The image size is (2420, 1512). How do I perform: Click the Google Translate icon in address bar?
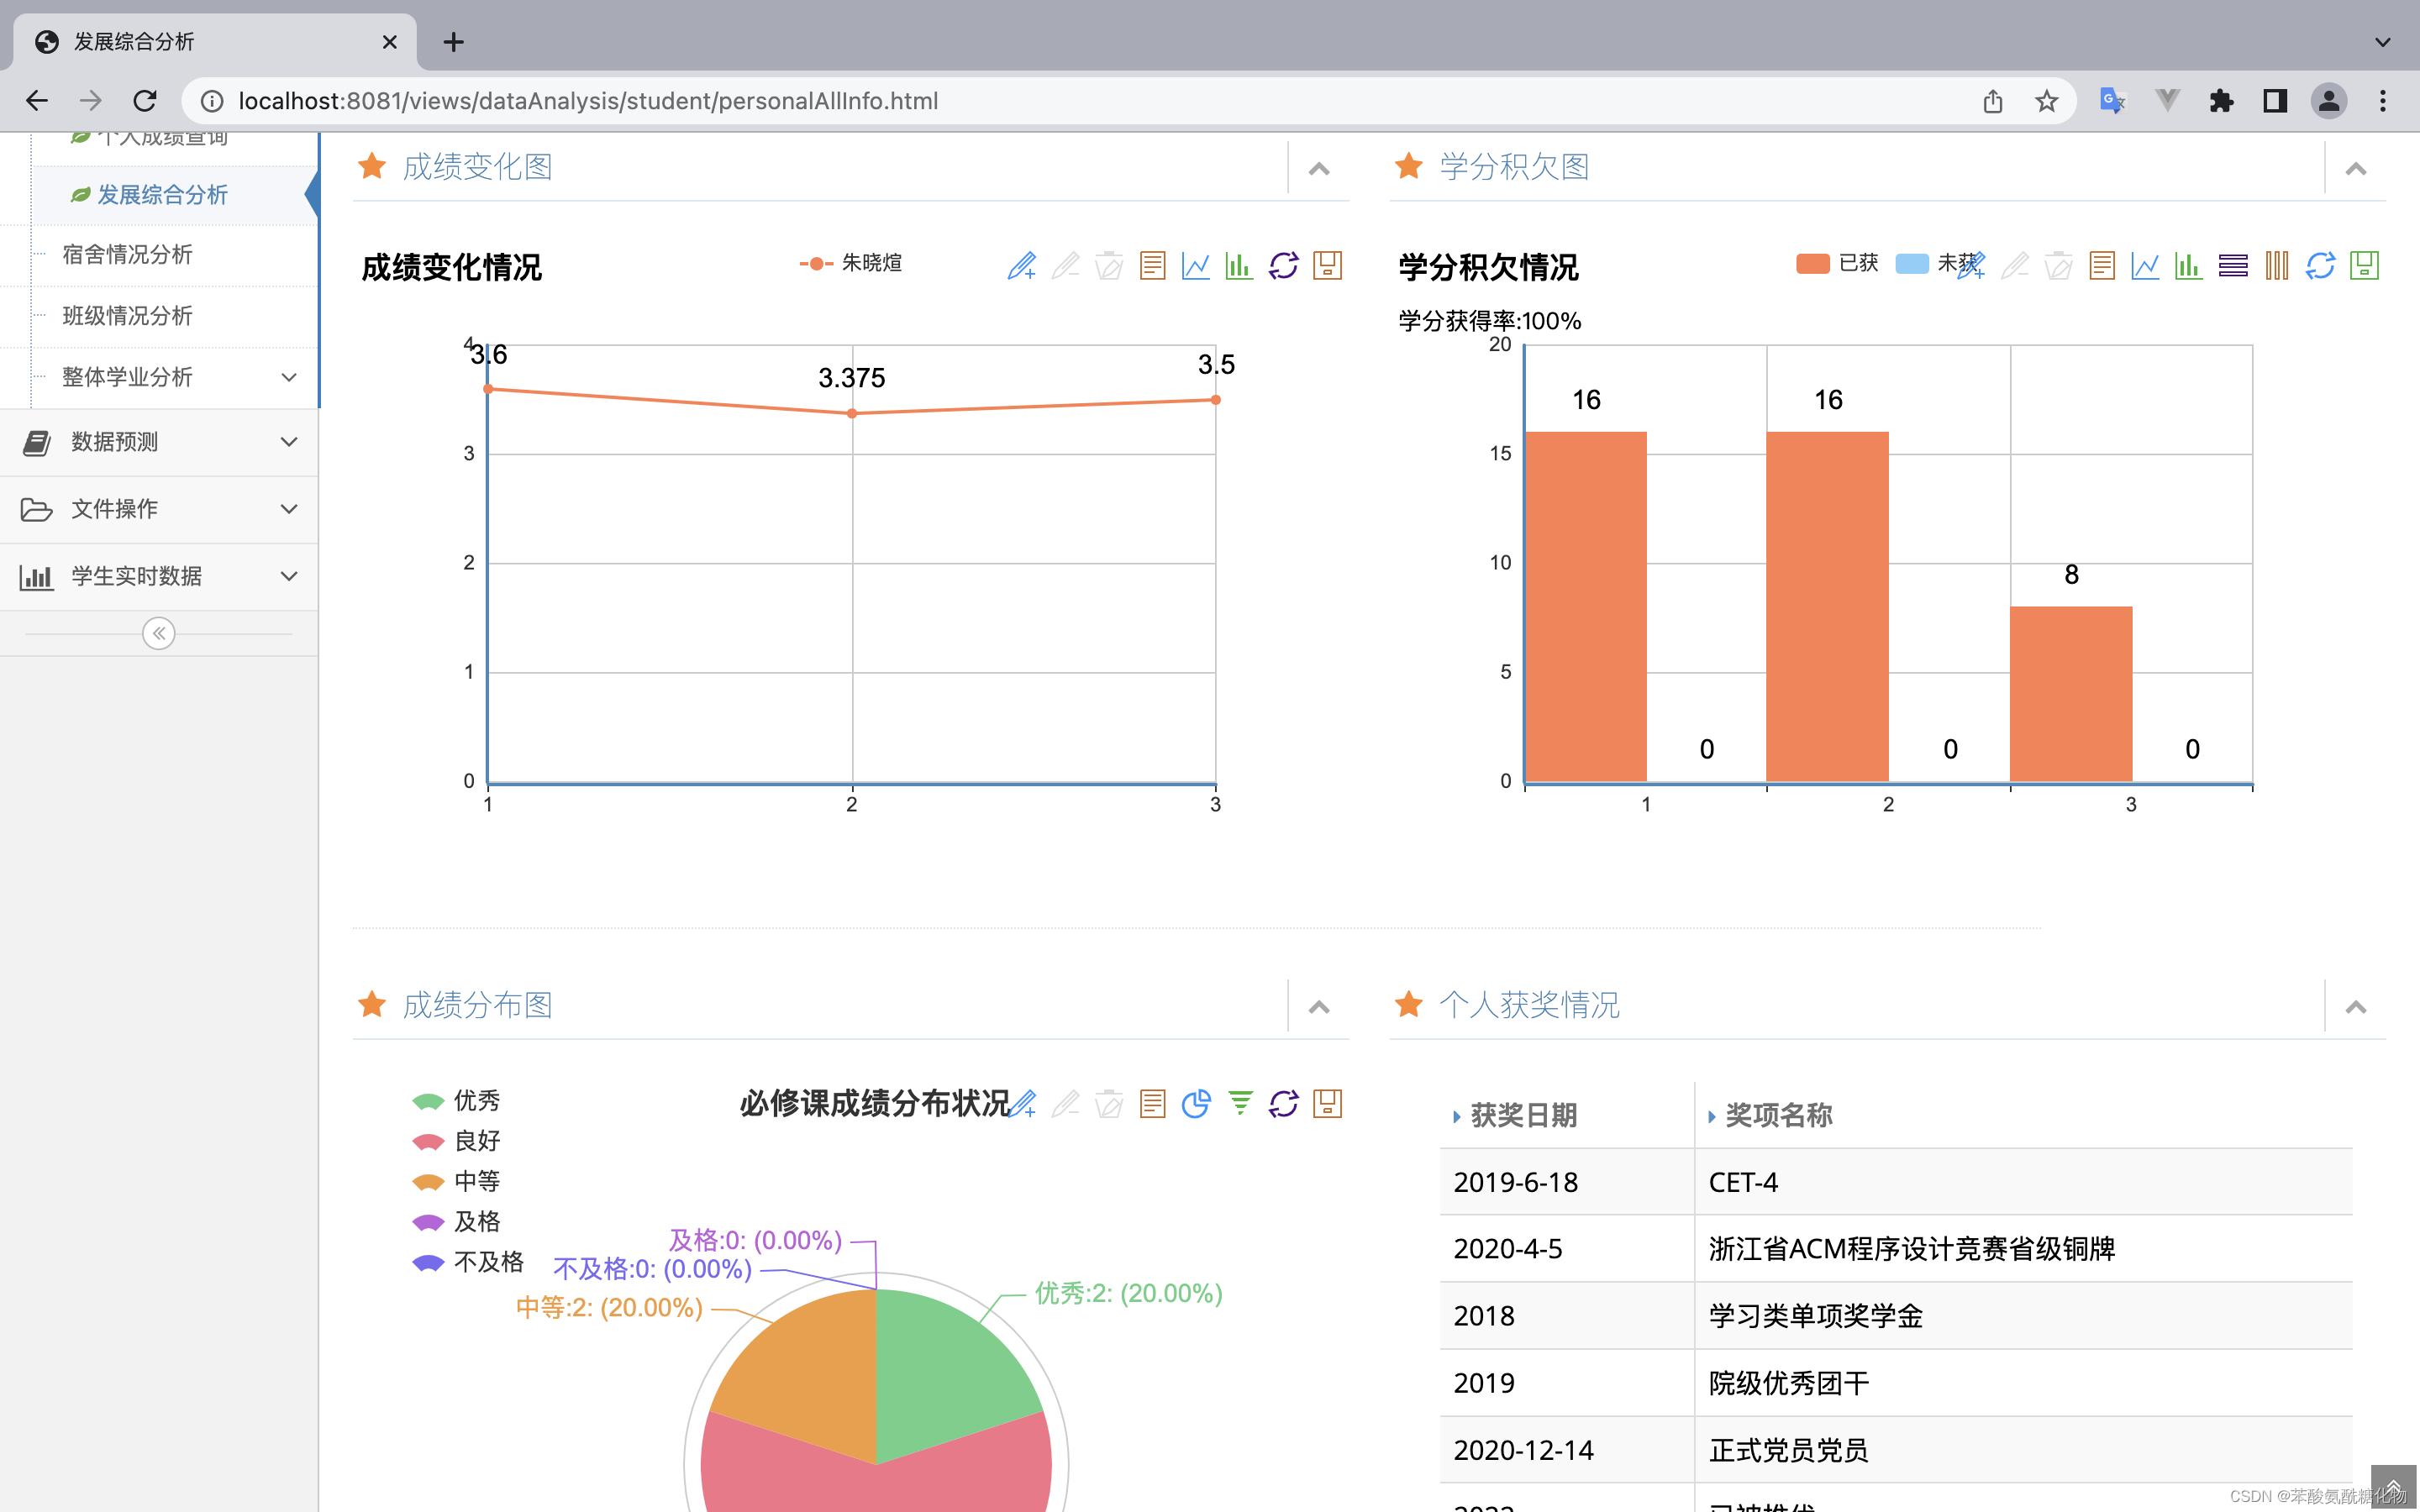tap(2112, 101)
